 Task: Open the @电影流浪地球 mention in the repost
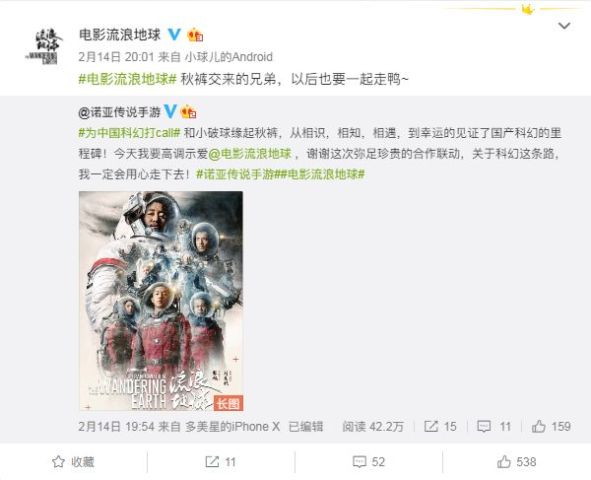(250, 154)
